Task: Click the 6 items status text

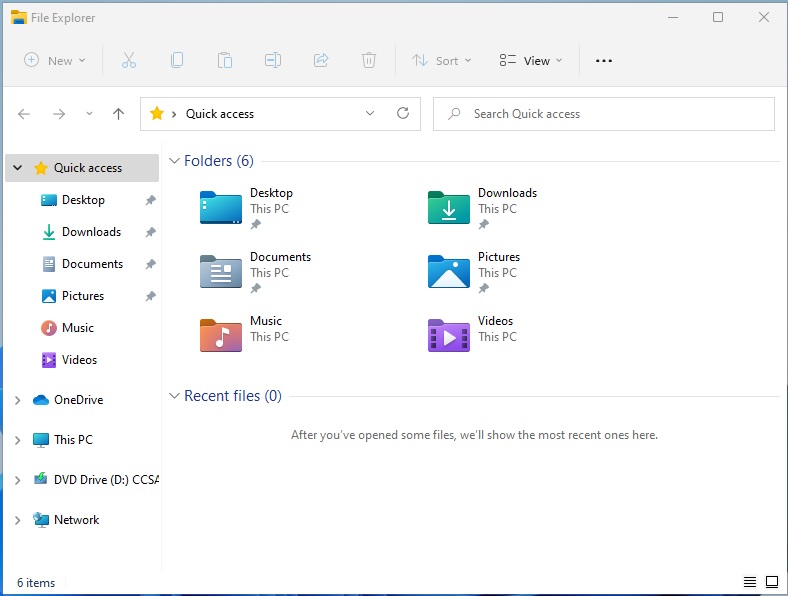Action: pyautogui.click(x=36, y=583)
